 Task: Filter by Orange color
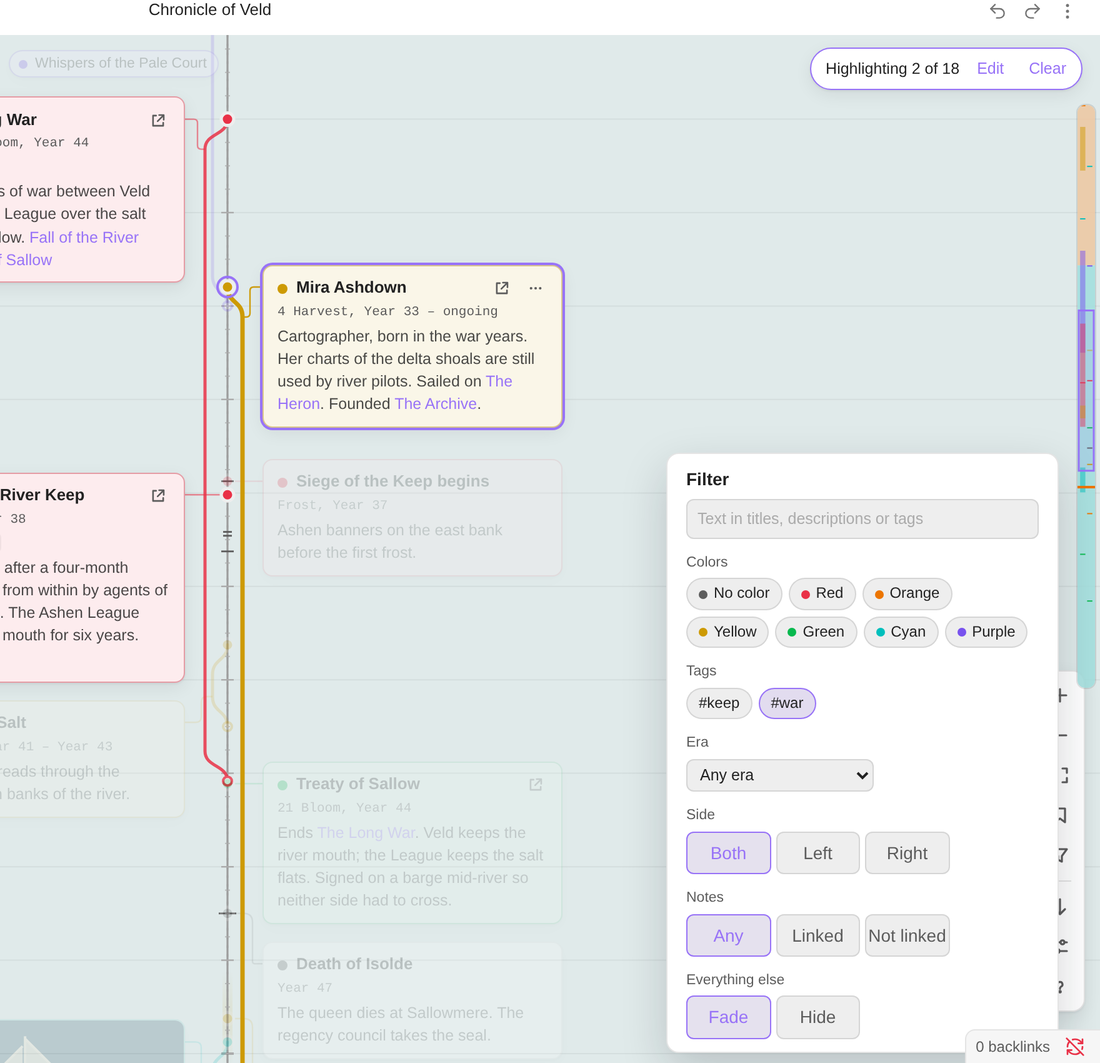pyautogui.click(x=907, y=594)
